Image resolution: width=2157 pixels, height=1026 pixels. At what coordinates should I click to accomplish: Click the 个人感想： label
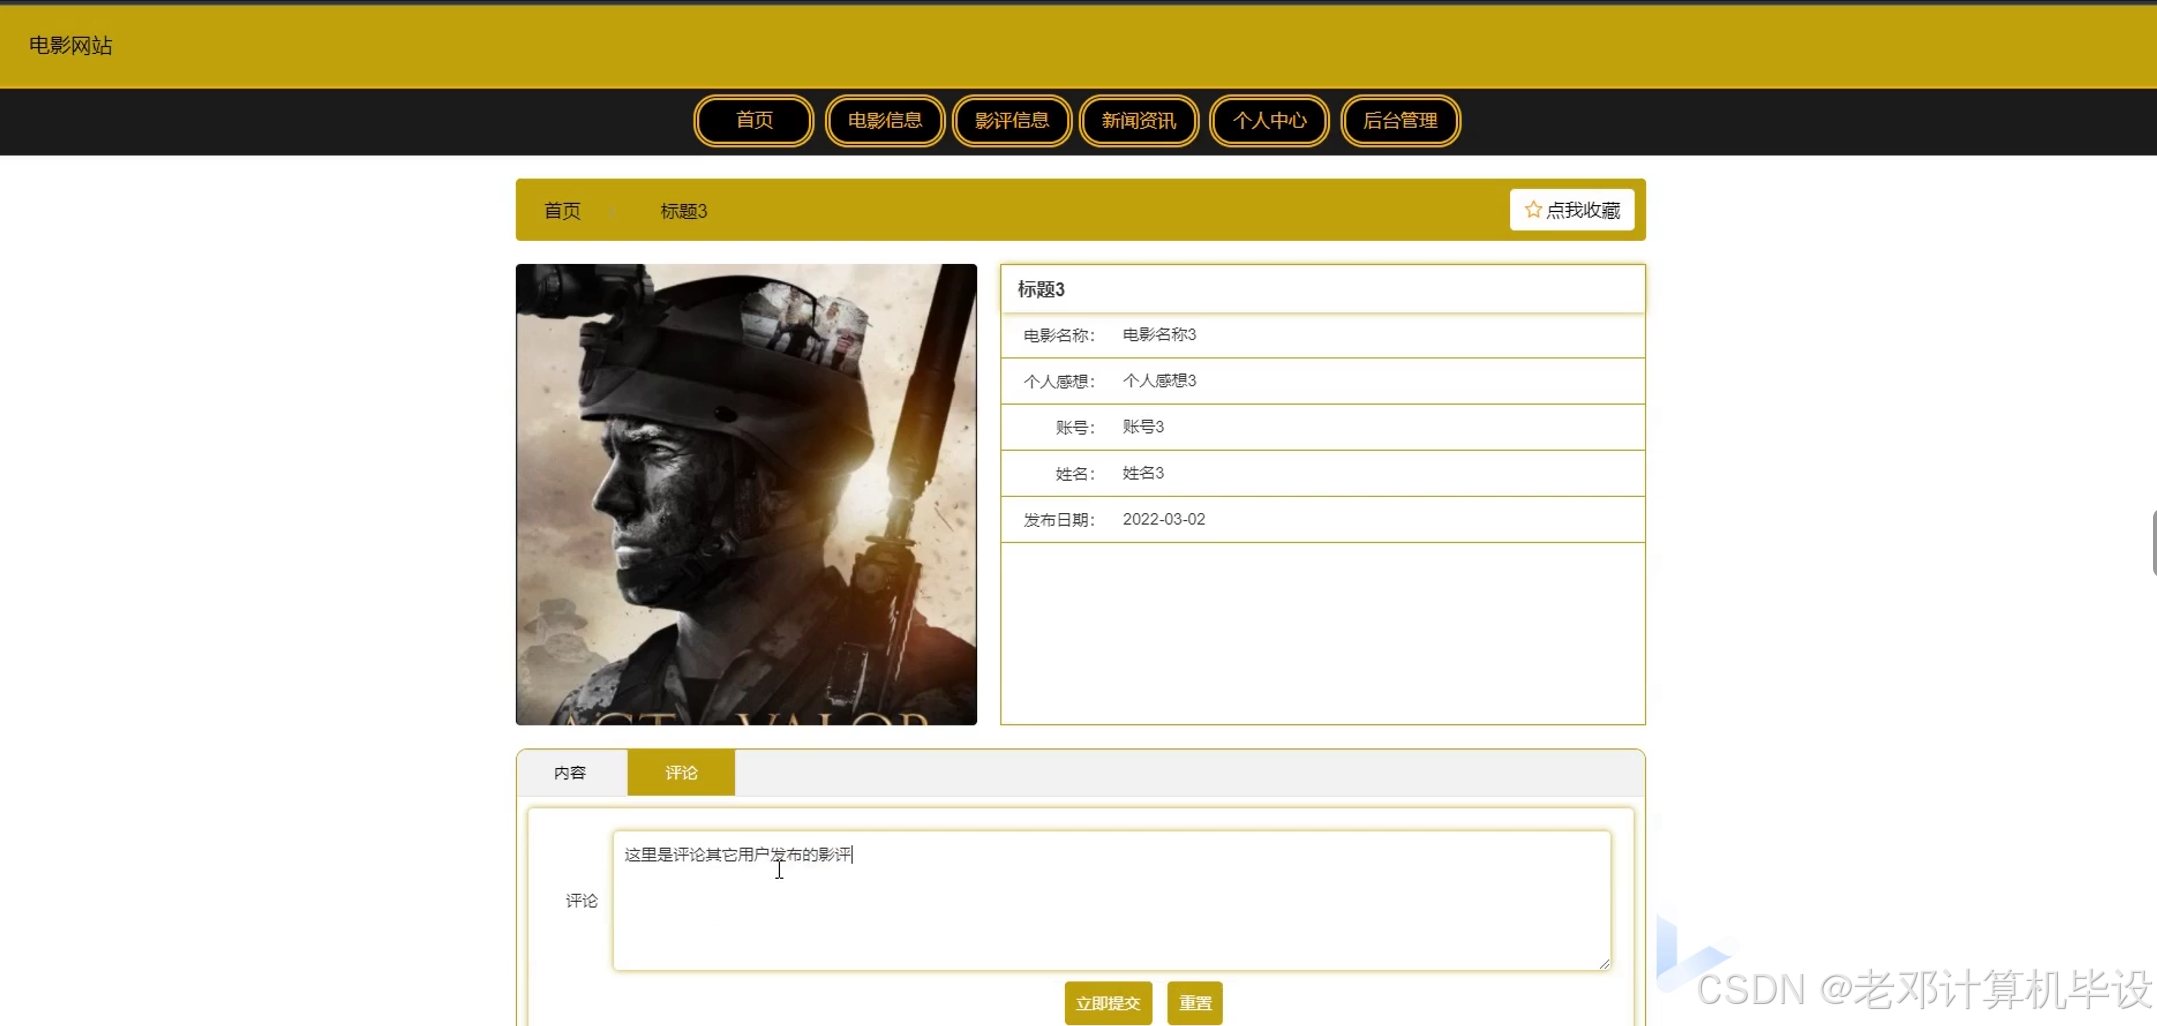(1059, 381)
